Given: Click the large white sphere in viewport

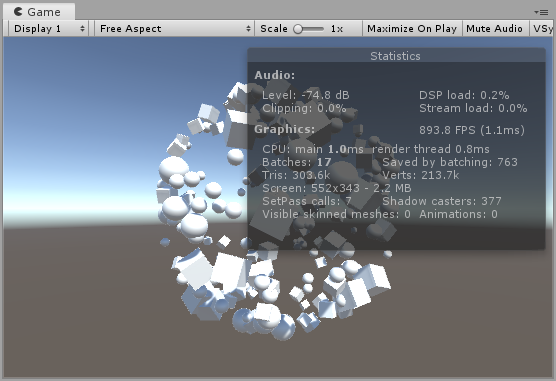Looking at the screenshot, I should click(174, 169).
